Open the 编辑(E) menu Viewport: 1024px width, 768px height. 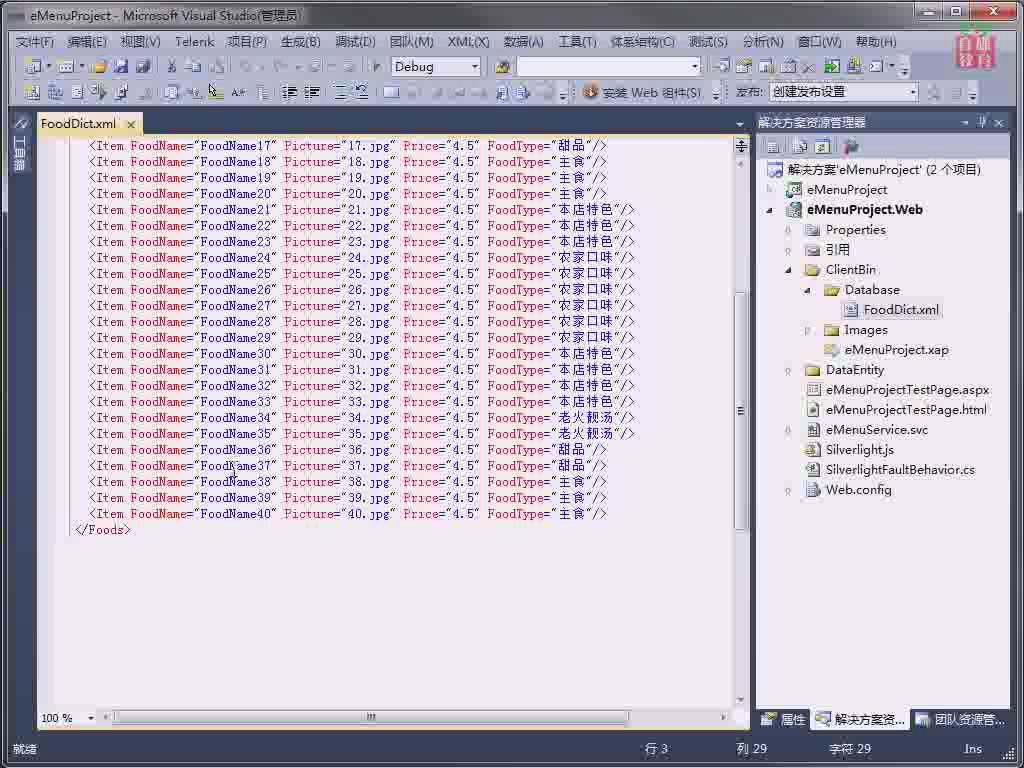point(87,42)
